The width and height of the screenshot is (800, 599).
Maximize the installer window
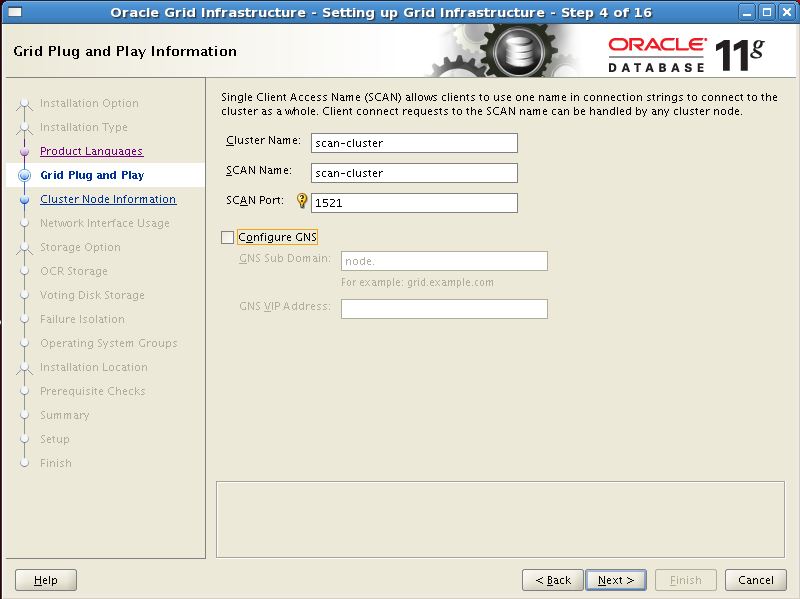coord(767,12)
